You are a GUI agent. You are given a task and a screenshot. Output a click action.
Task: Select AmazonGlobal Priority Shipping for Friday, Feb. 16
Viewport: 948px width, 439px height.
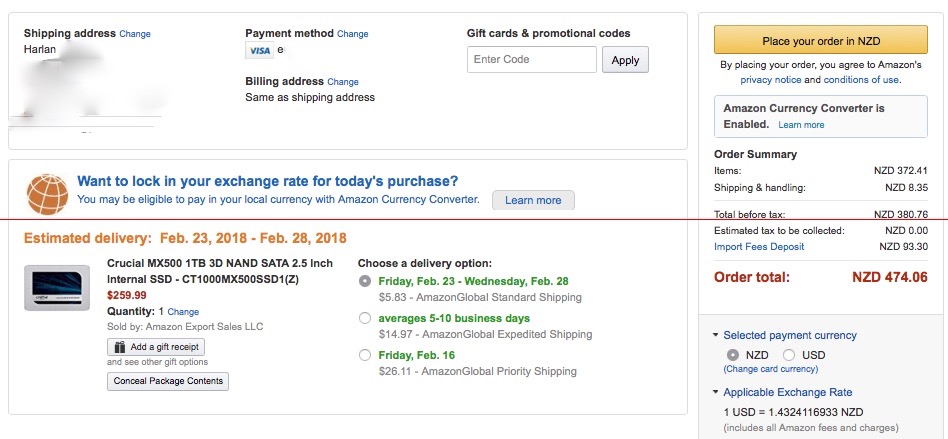(x=365, y=355)
